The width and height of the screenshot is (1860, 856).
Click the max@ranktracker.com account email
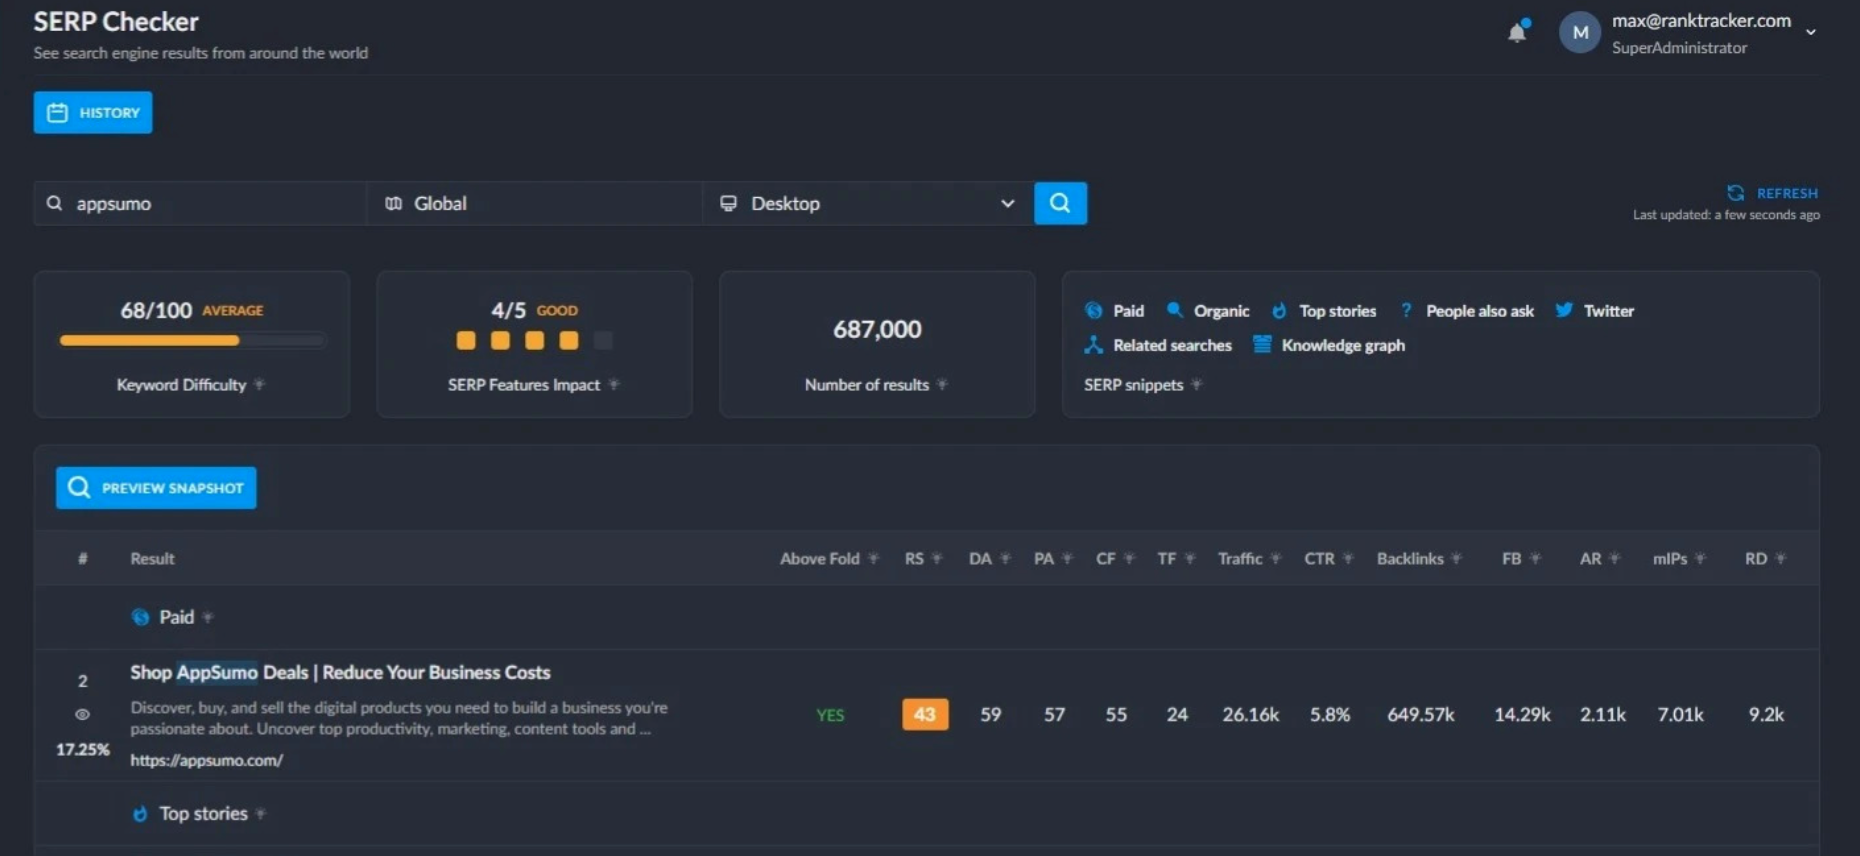tap(1701, 20)
